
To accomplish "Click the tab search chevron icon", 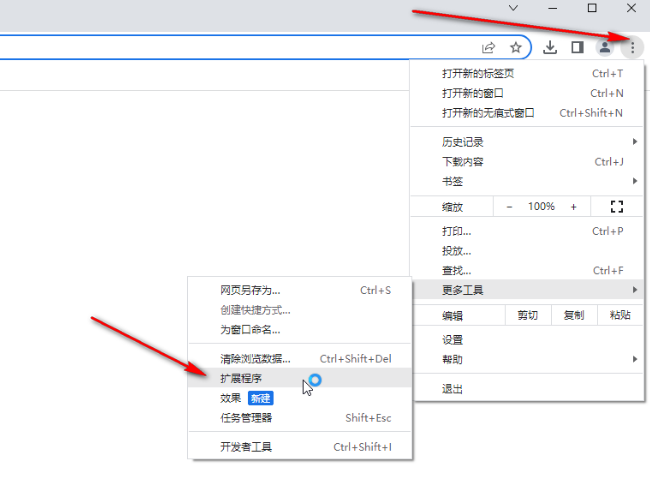I will 513,8.
